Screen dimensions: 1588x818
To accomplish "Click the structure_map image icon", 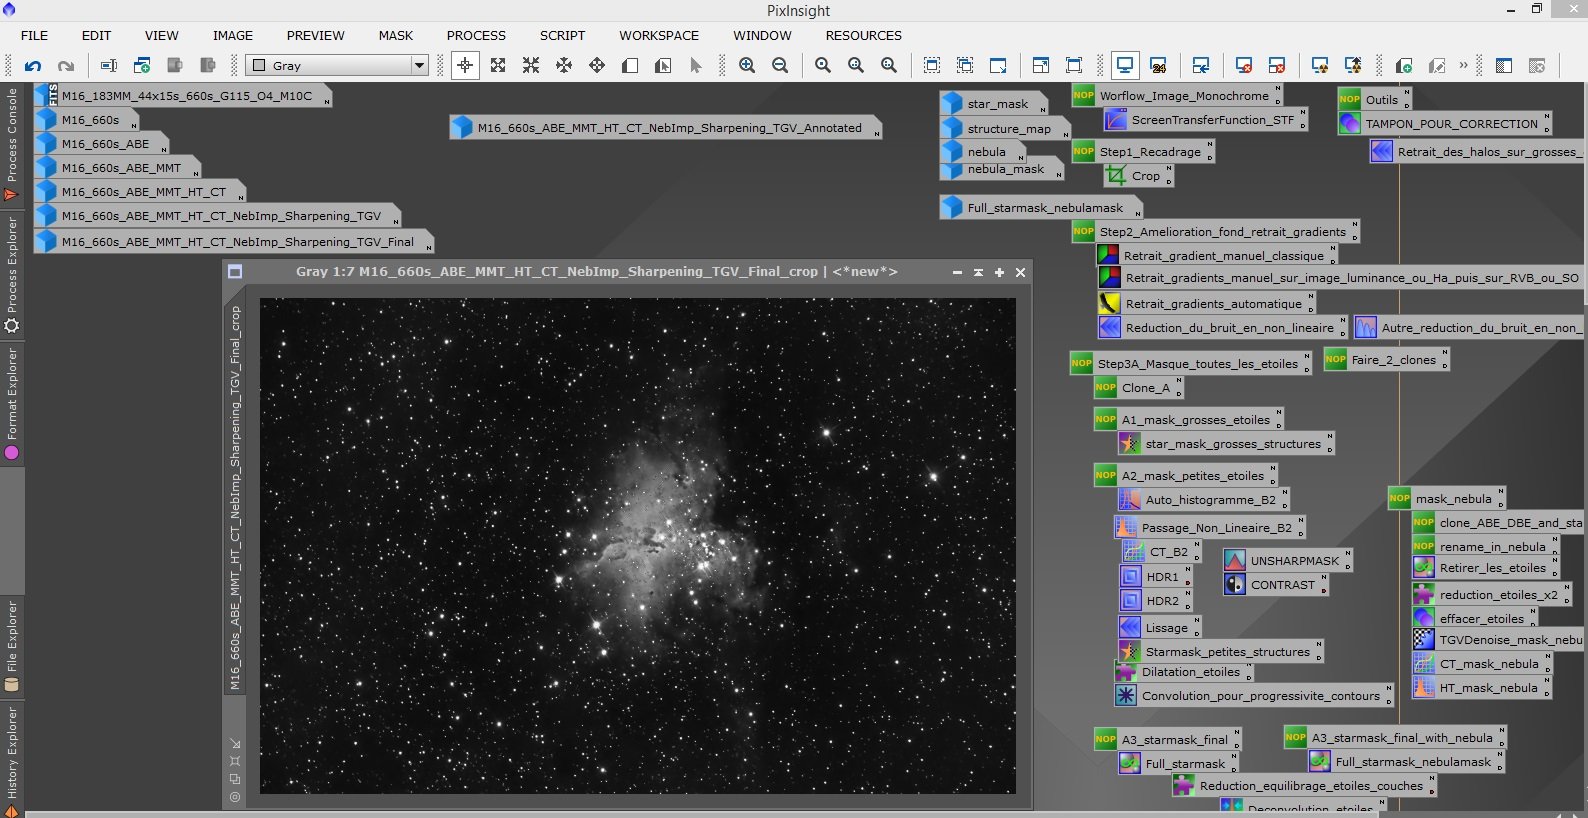I will pos(1005,129).
